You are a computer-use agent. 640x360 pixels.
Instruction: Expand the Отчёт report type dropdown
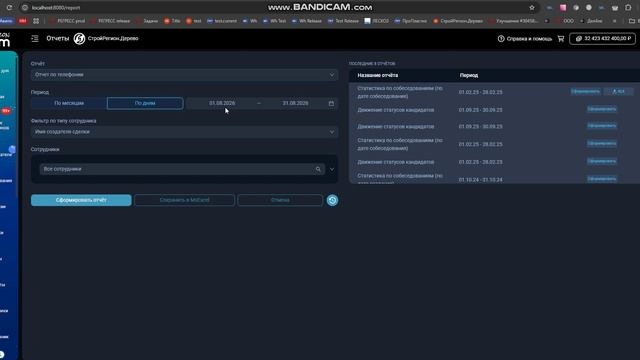[x=184, y=75]
